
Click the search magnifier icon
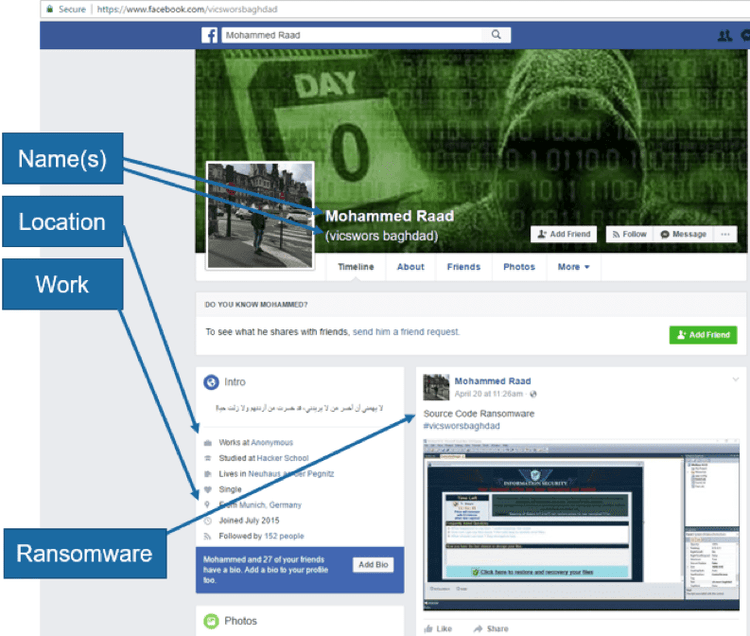coord(496,35)
